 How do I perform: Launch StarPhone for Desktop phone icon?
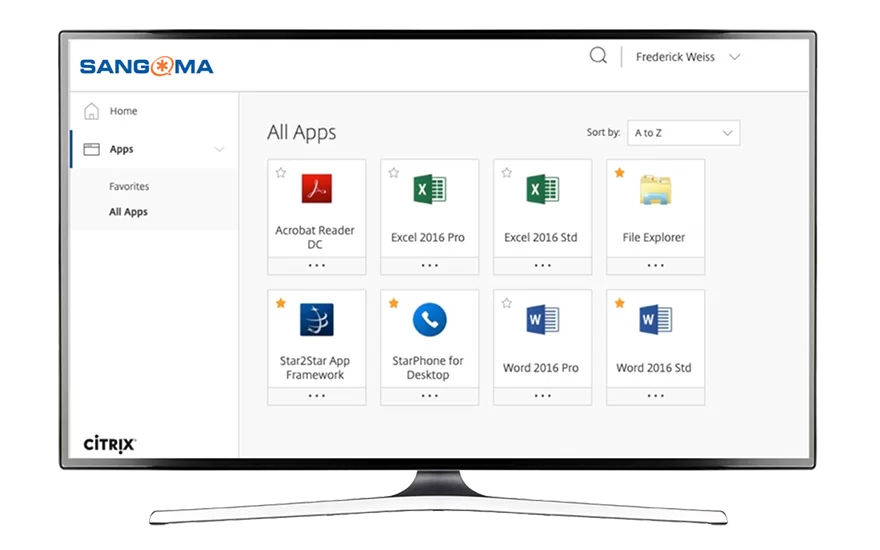point(430,320)
